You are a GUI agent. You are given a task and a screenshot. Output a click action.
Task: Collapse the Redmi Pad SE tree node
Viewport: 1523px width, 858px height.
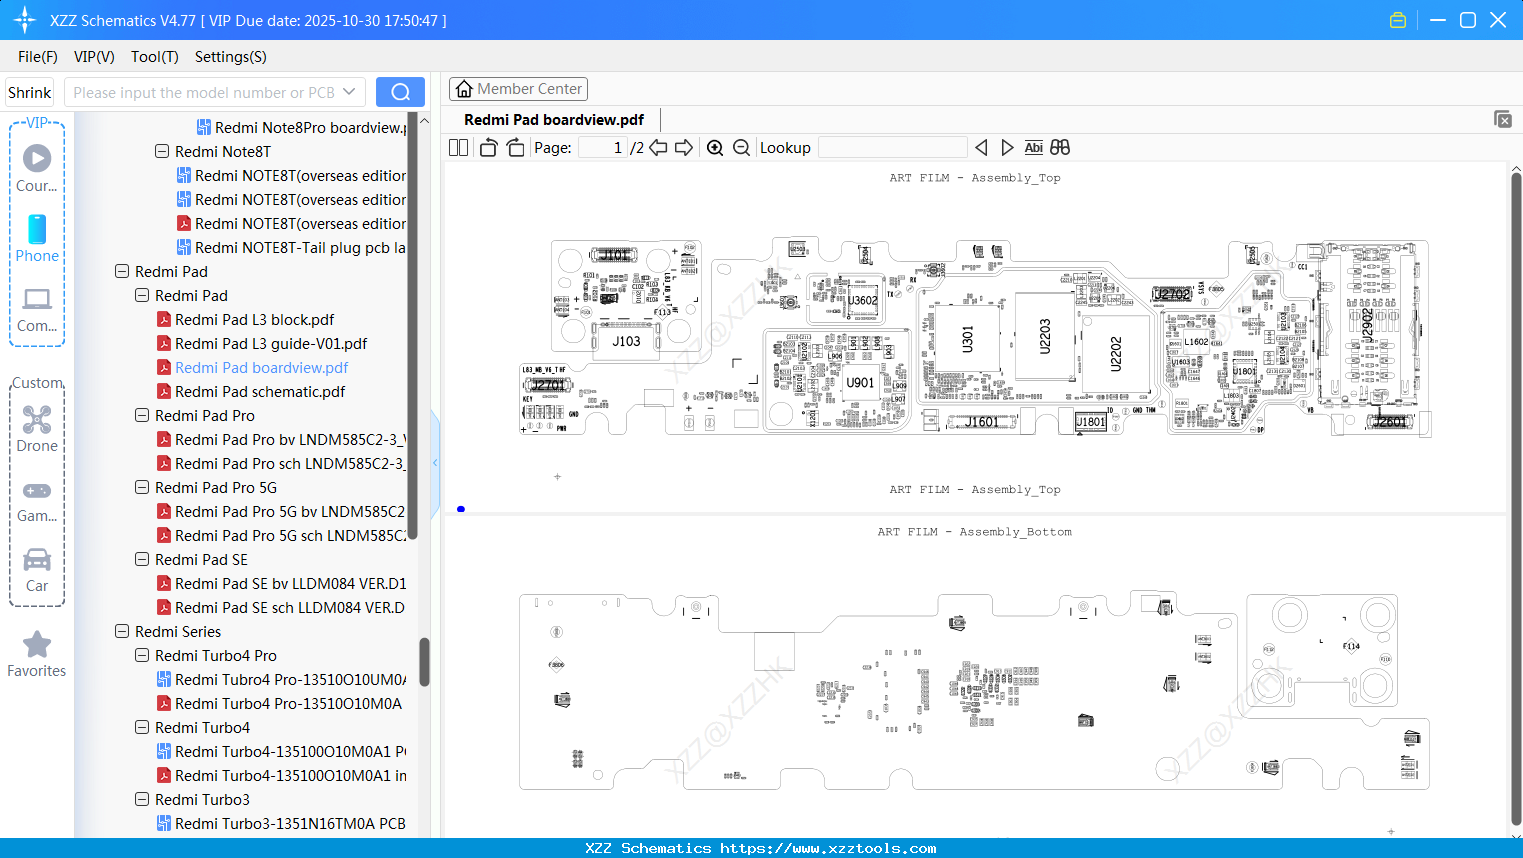[x=141, y=559]
